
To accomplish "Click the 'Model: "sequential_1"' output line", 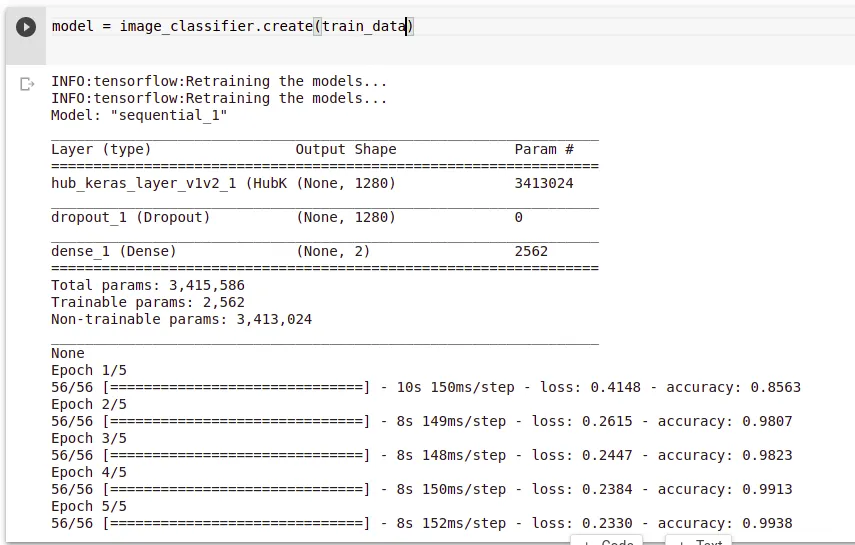I will point(139,115).
